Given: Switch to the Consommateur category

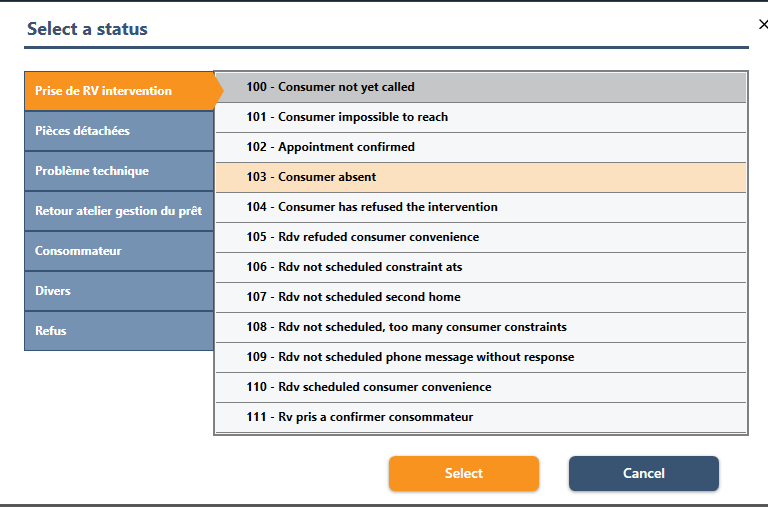Looking at the screenshot, I should [x=118, y=251].
